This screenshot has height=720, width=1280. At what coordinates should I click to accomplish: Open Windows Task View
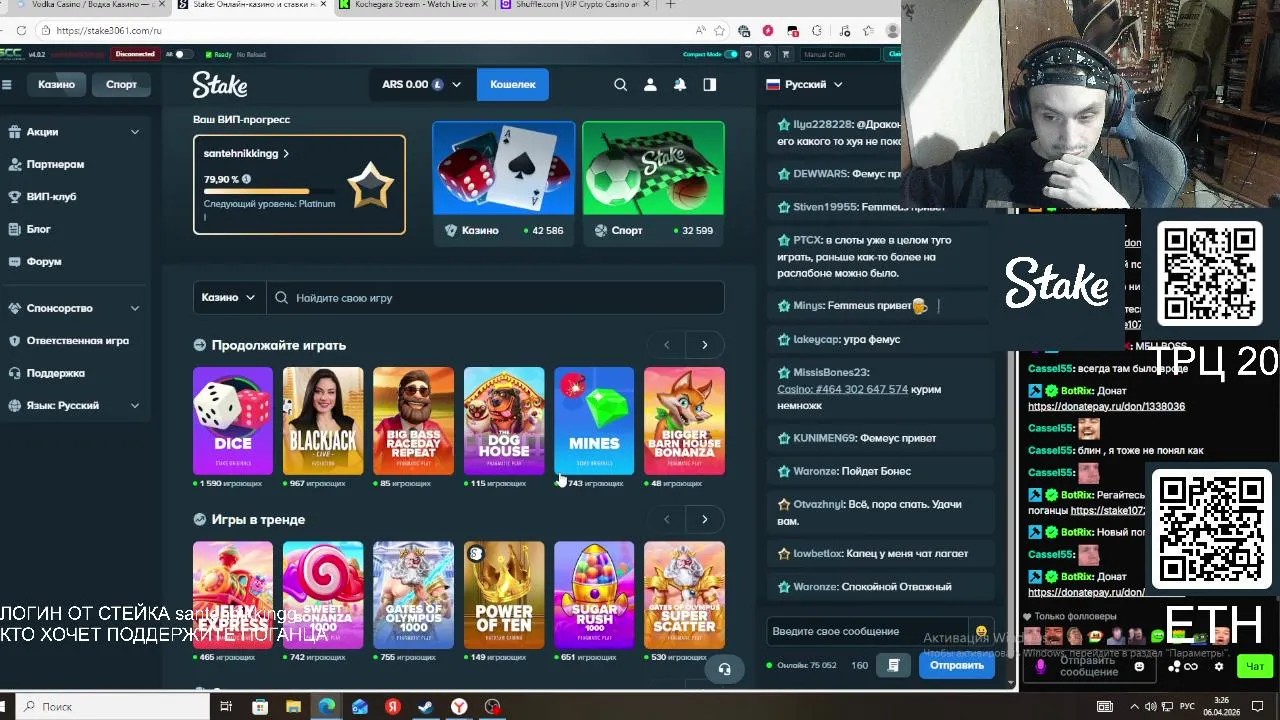coord(226,707)
